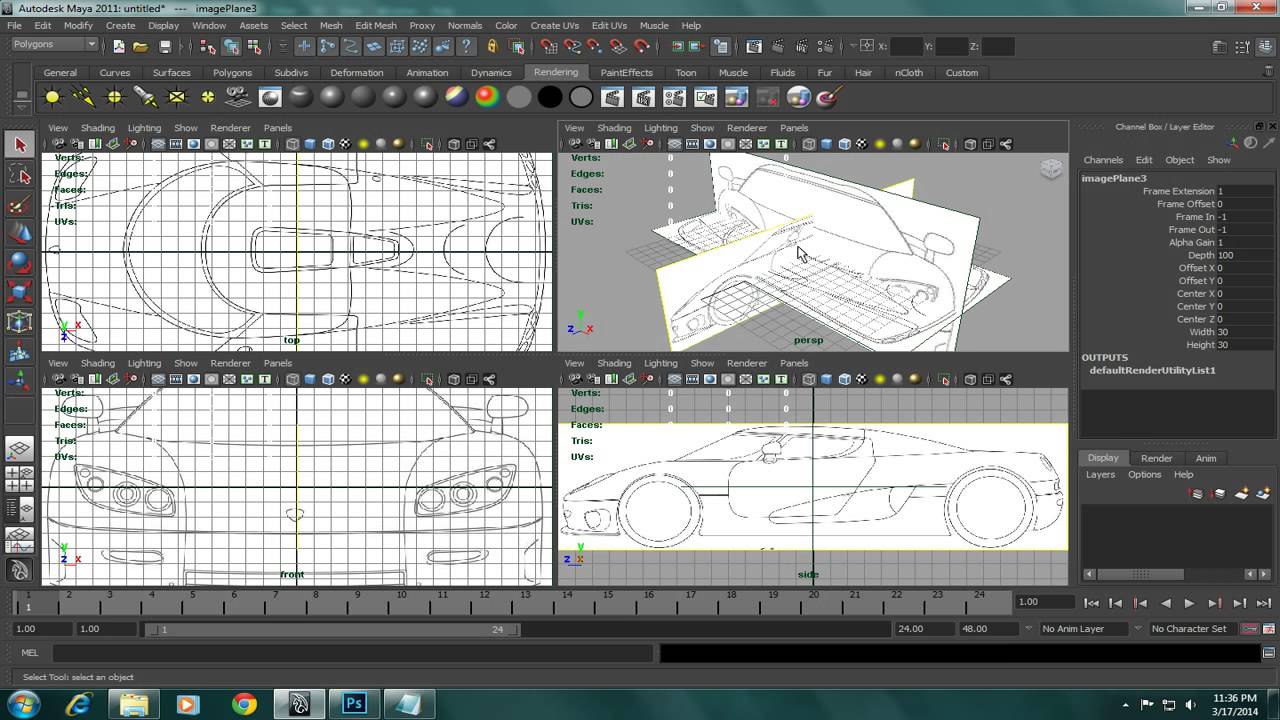1280x720 pixels.
Task: Click the Directional Light shelf icon
Action: (83, 97)
